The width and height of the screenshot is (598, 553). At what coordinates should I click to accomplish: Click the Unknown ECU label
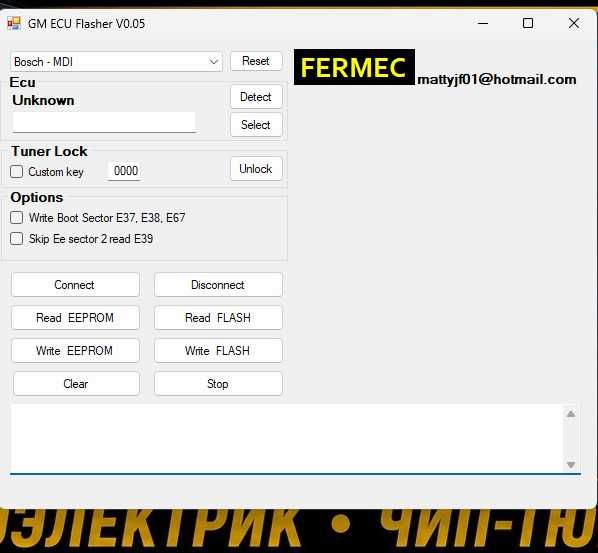pos(43,100)
